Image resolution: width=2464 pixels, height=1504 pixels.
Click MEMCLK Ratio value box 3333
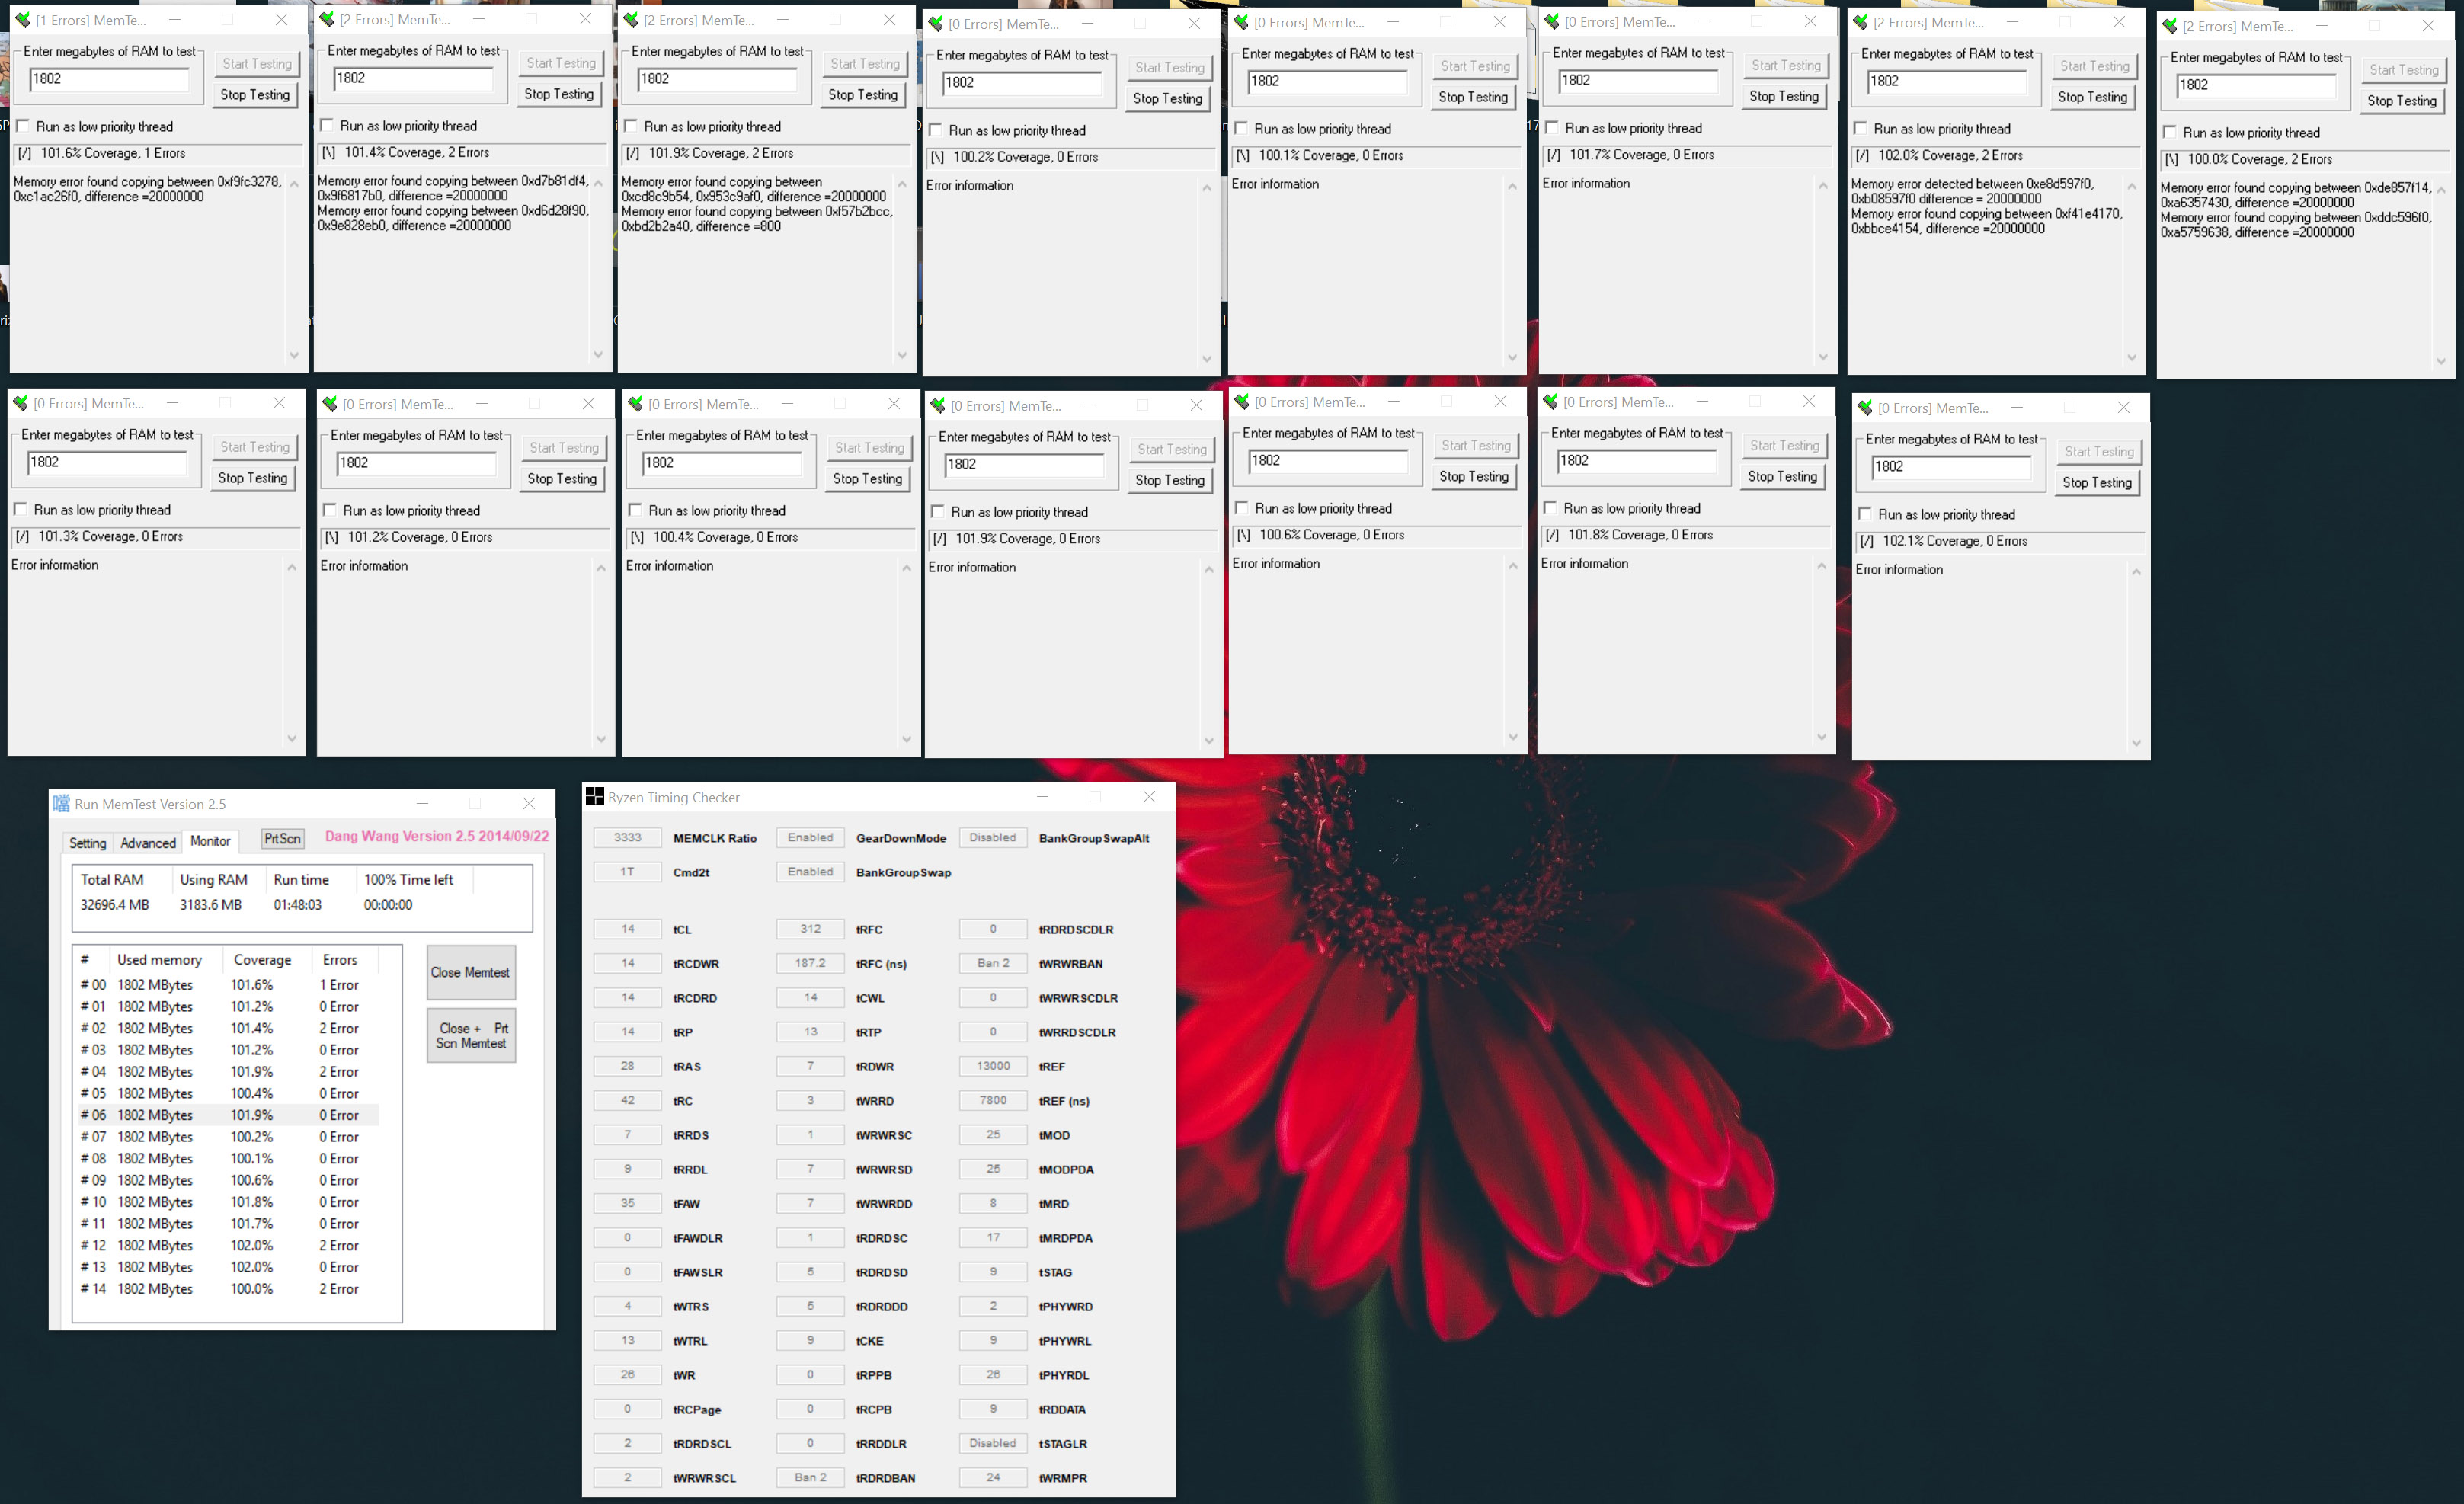point(627,837)
